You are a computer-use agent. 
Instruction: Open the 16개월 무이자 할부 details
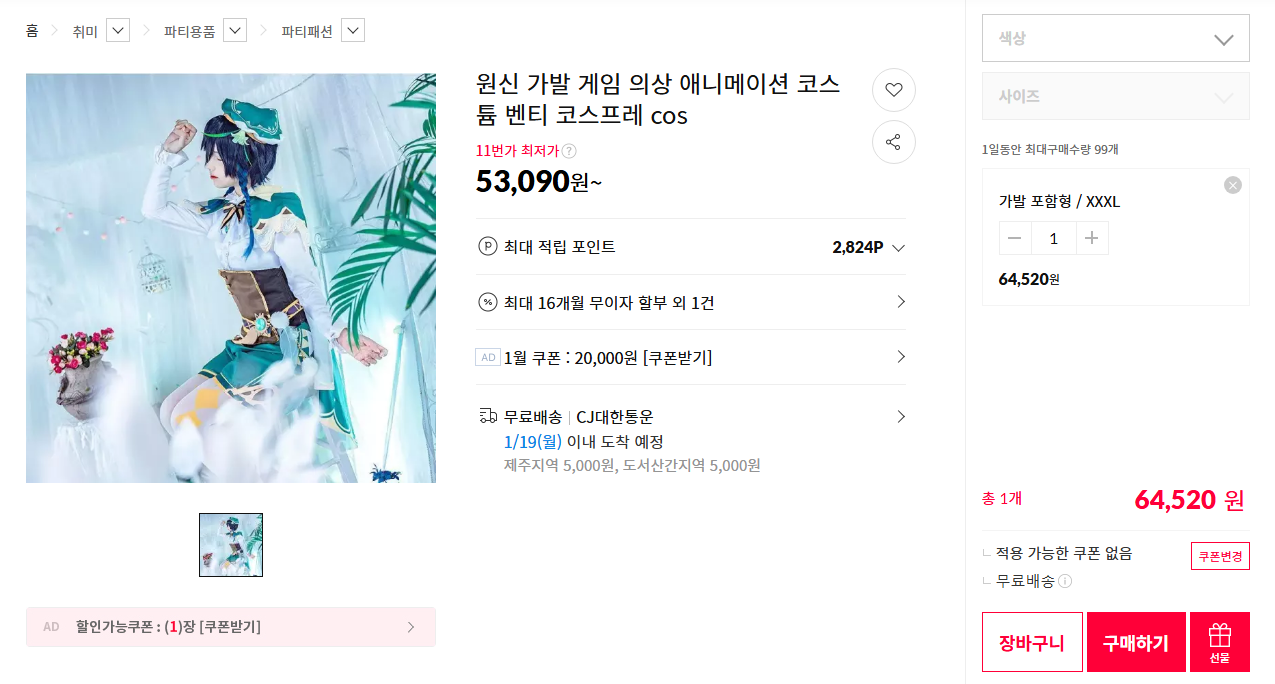[x=691, y=302]
